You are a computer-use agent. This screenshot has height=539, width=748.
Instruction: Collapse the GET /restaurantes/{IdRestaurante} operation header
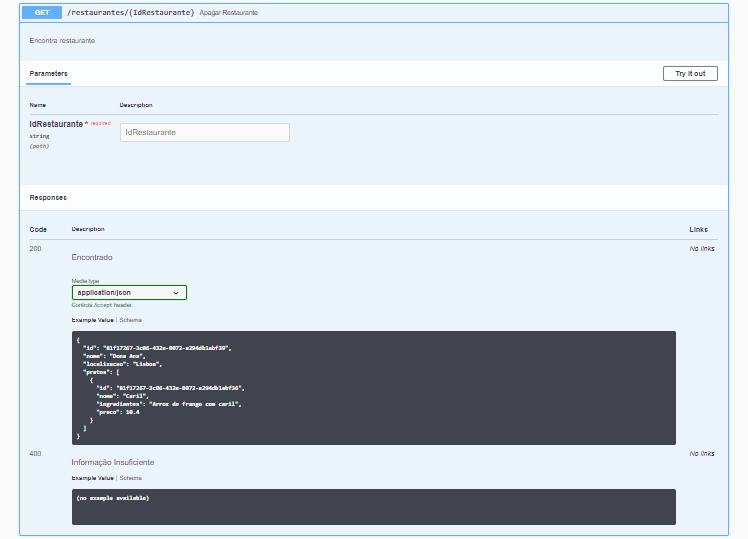pos(374,13)
